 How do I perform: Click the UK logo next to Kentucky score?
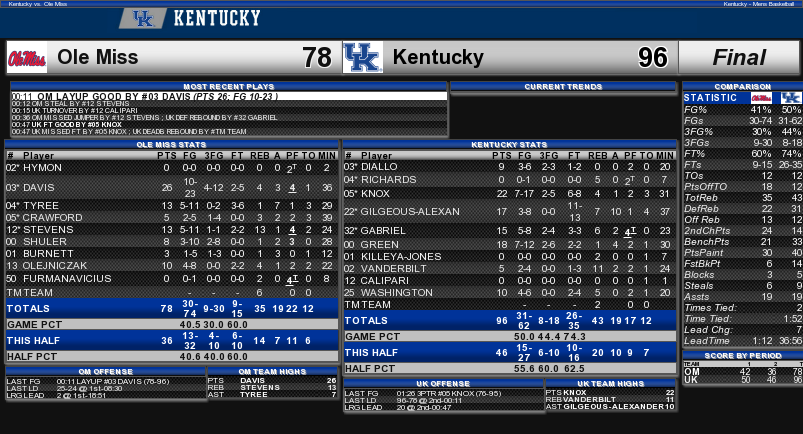[x=363, y=57]
